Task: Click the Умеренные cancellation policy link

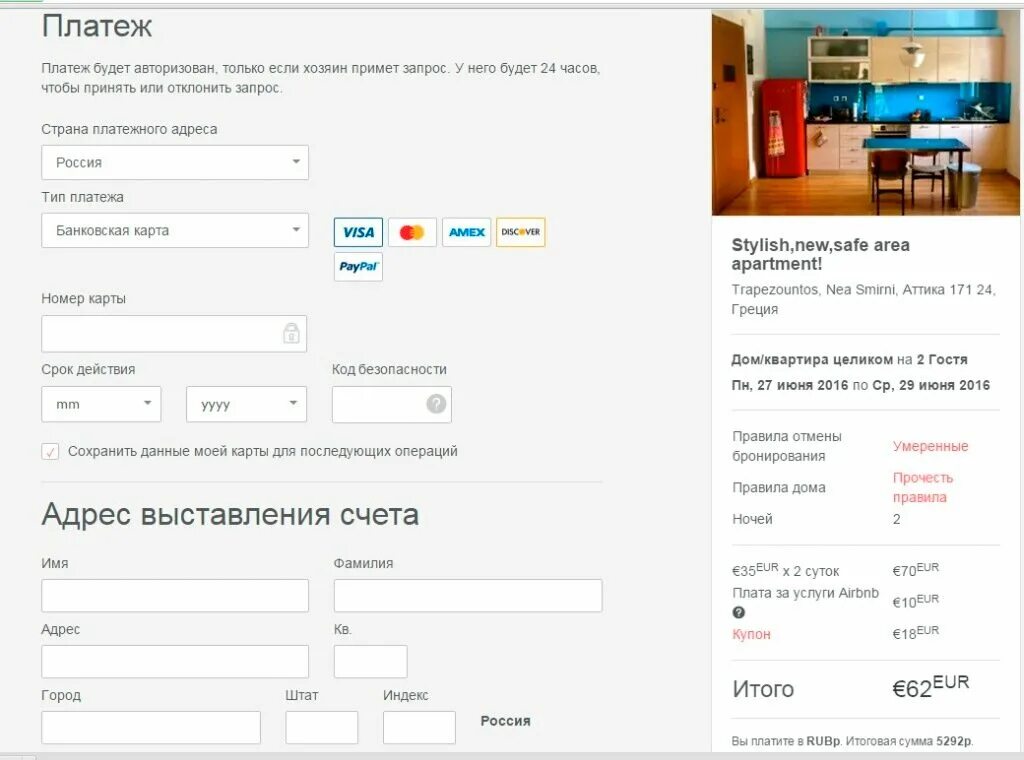Action: pos(931,446)
